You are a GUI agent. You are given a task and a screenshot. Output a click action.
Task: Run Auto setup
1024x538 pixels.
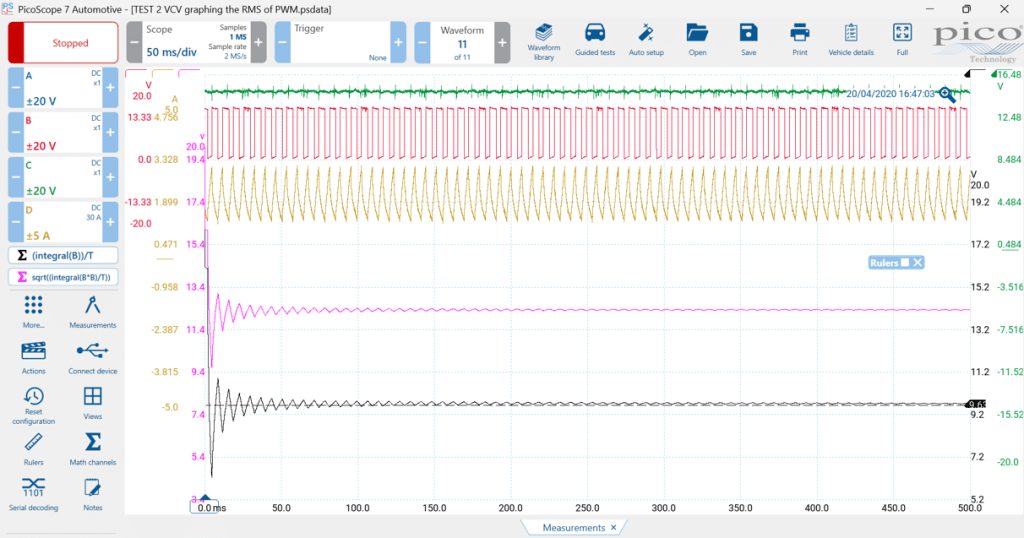pos(646,40)
